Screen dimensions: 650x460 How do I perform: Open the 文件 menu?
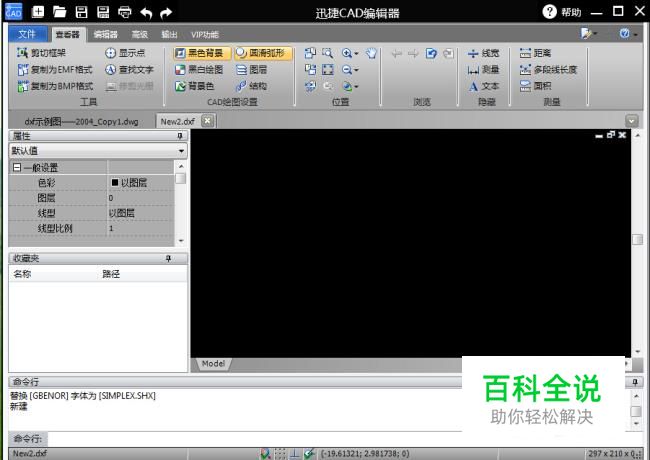(27, 34)
